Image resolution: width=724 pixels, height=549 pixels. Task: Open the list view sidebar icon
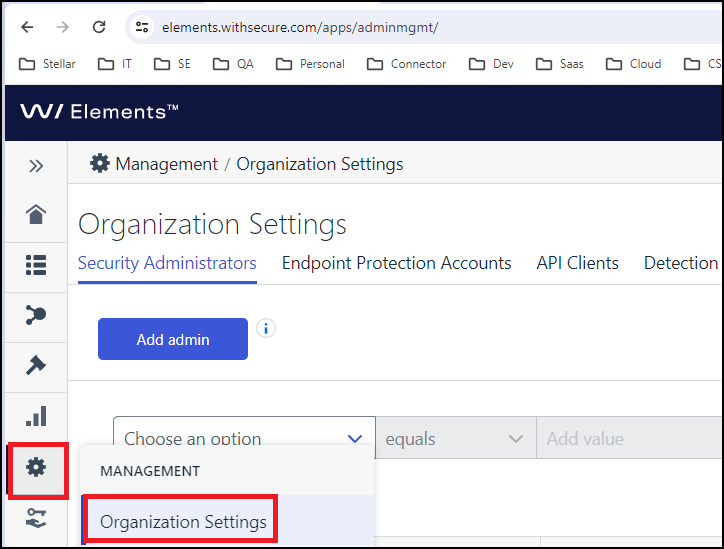click(36, 265)
